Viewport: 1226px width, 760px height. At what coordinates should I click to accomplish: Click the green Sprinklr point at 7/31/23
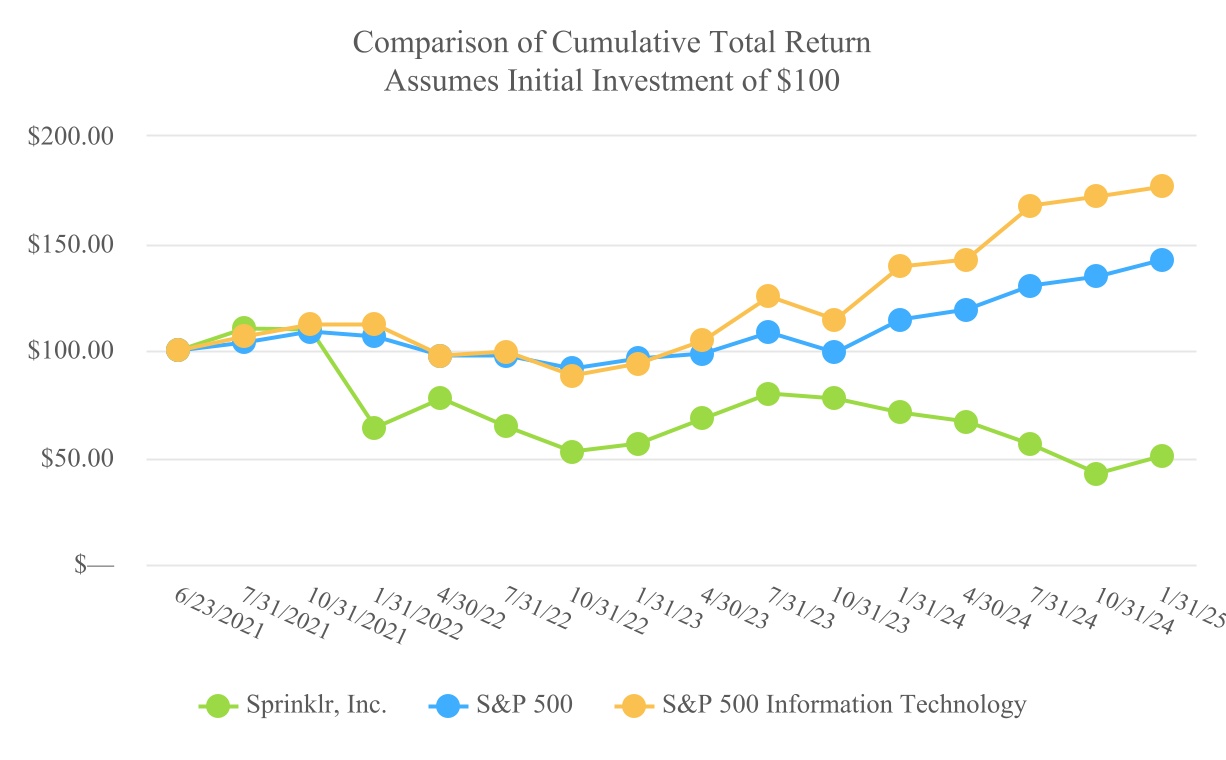click(768, 394)
